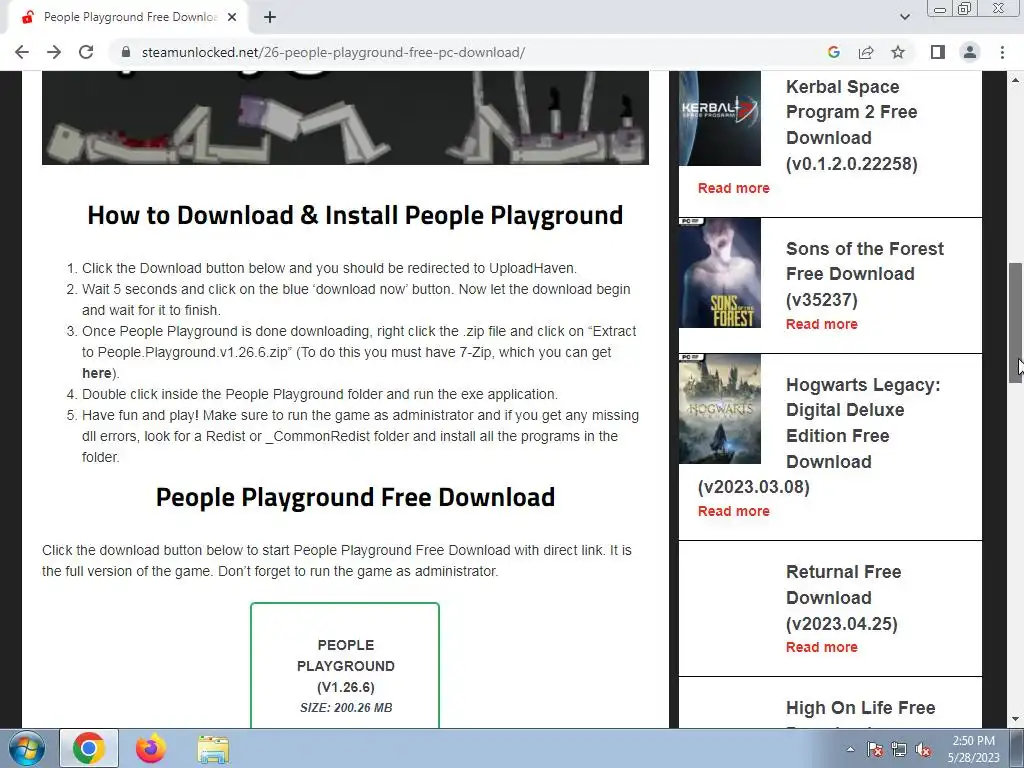This screenshot has width=1024, height=768.
Task: Switch to Chrome in taskbar
Action: click(89, 748)
